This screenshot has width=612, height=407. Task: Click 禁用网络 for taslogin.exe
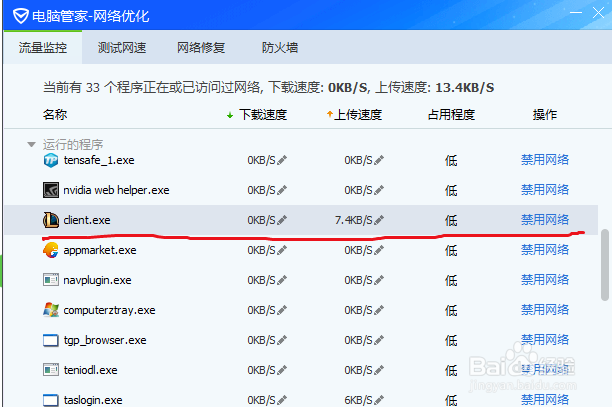coord(545,400)
